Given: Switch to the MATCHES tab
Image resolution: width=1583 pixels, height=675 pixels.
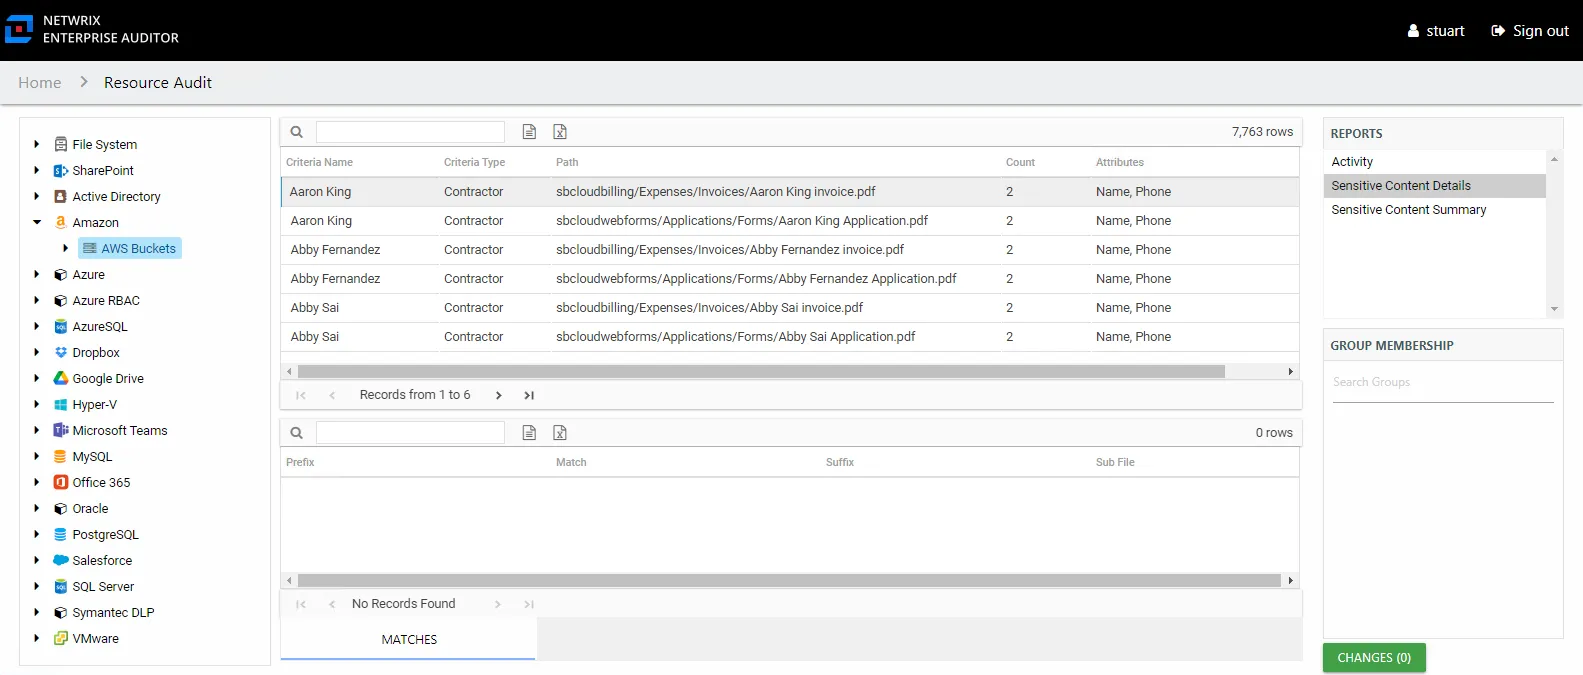Looking at the screenshot, I should pos(409,640).
